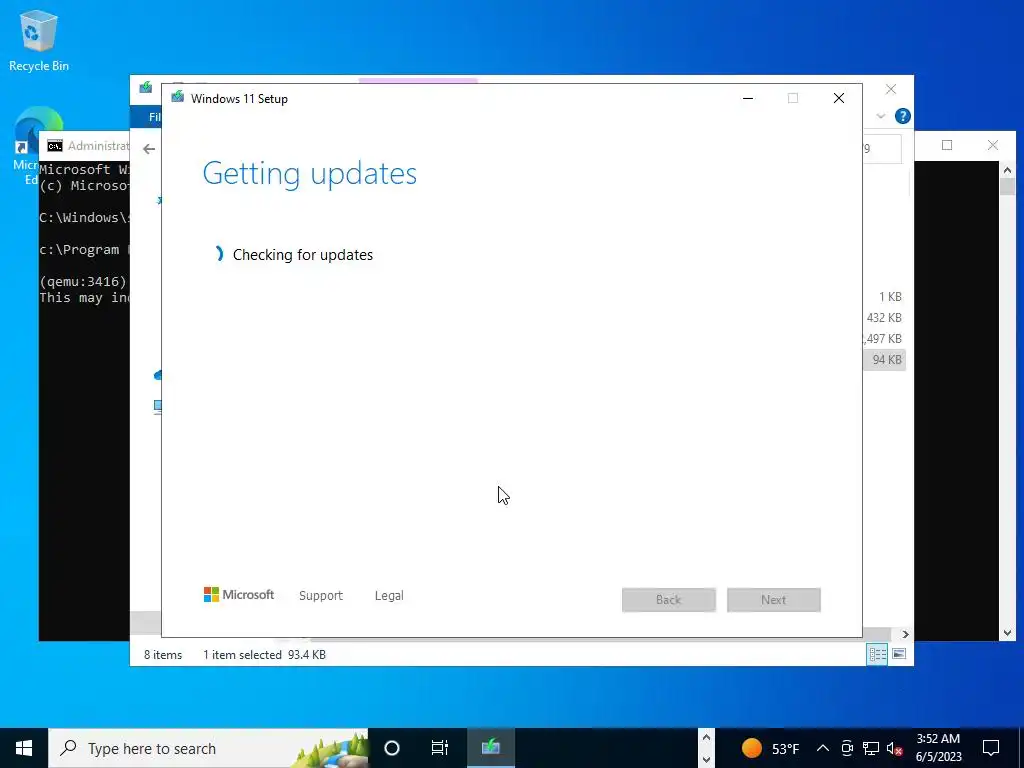Click Explorer horizontal scrollbar right arrow

coord(905,634)
